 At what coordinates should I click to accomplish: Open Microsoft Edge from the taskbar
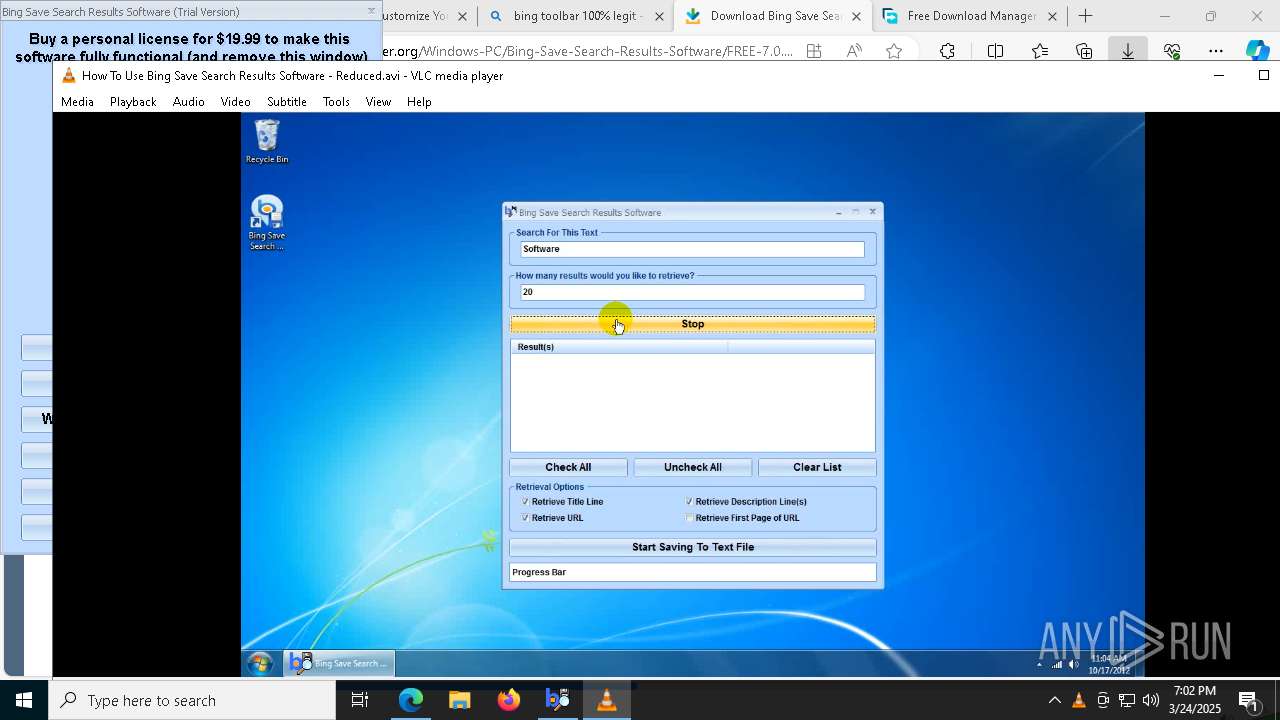pos(411,700)
